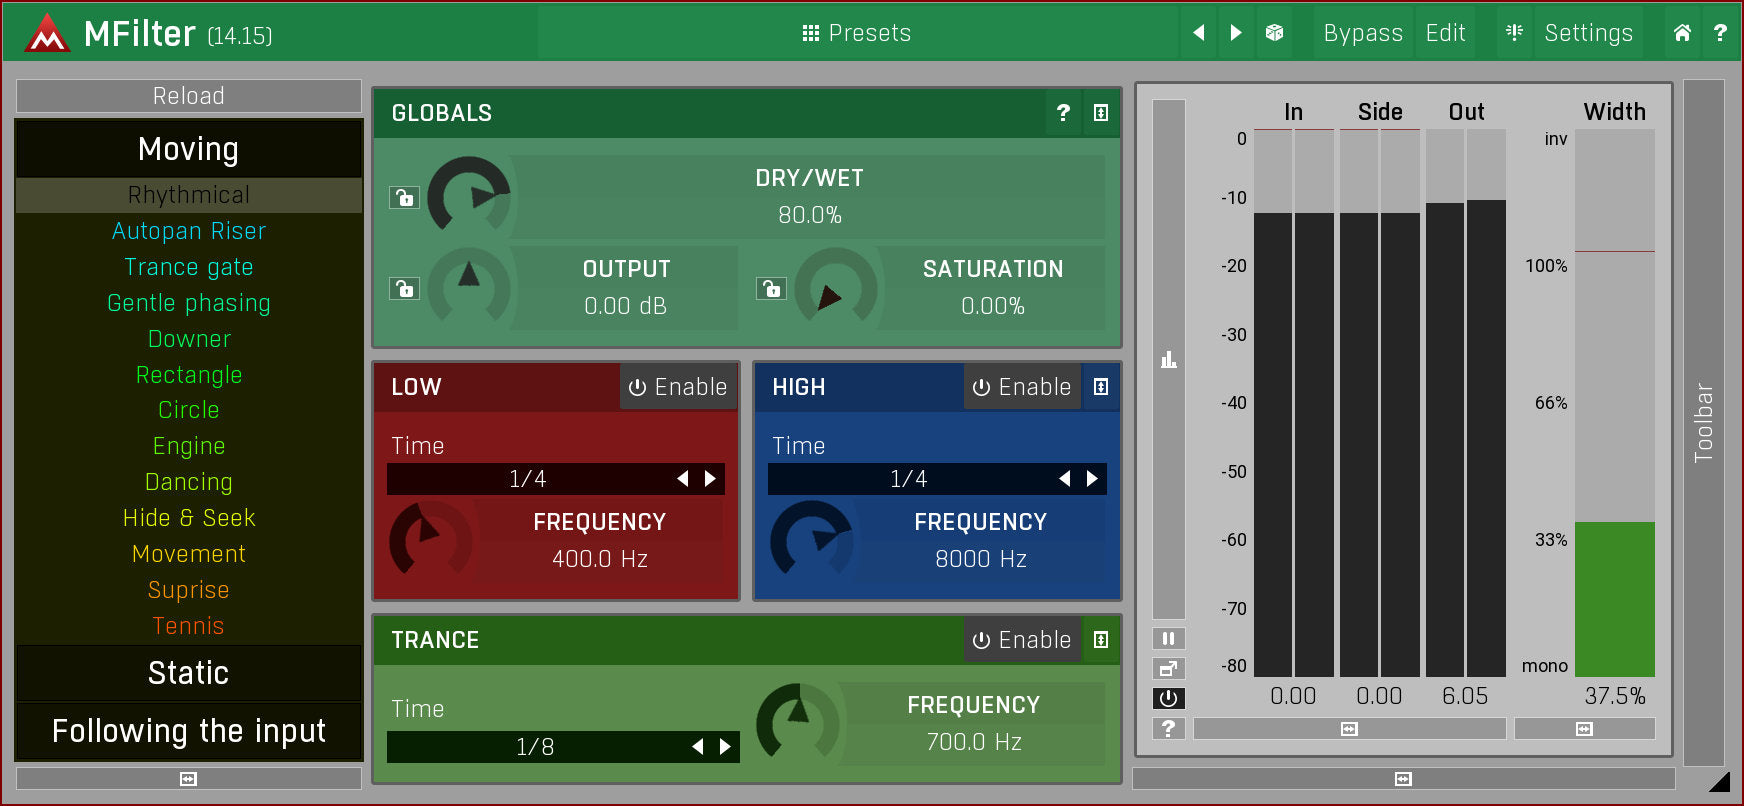The width and height of the screenshot is (1744, 806).
Task: Step LOW Time value to next option
Action: [711, 479]
